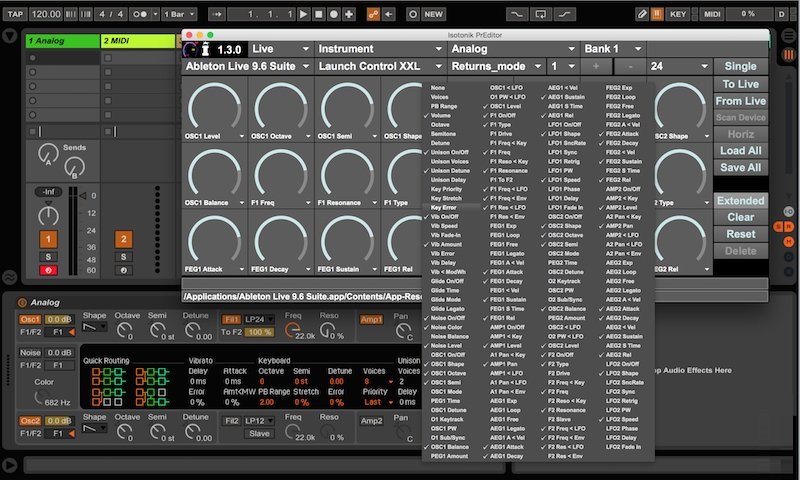Open the Returns_mode dropdown
This screenshot has width=800, height=480.
[496, 66]
